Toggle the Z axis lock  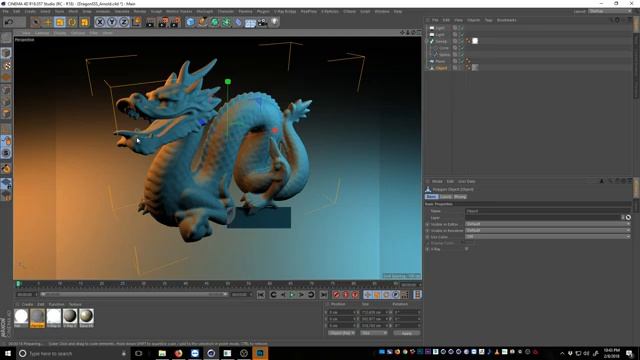tap(124, 22)
